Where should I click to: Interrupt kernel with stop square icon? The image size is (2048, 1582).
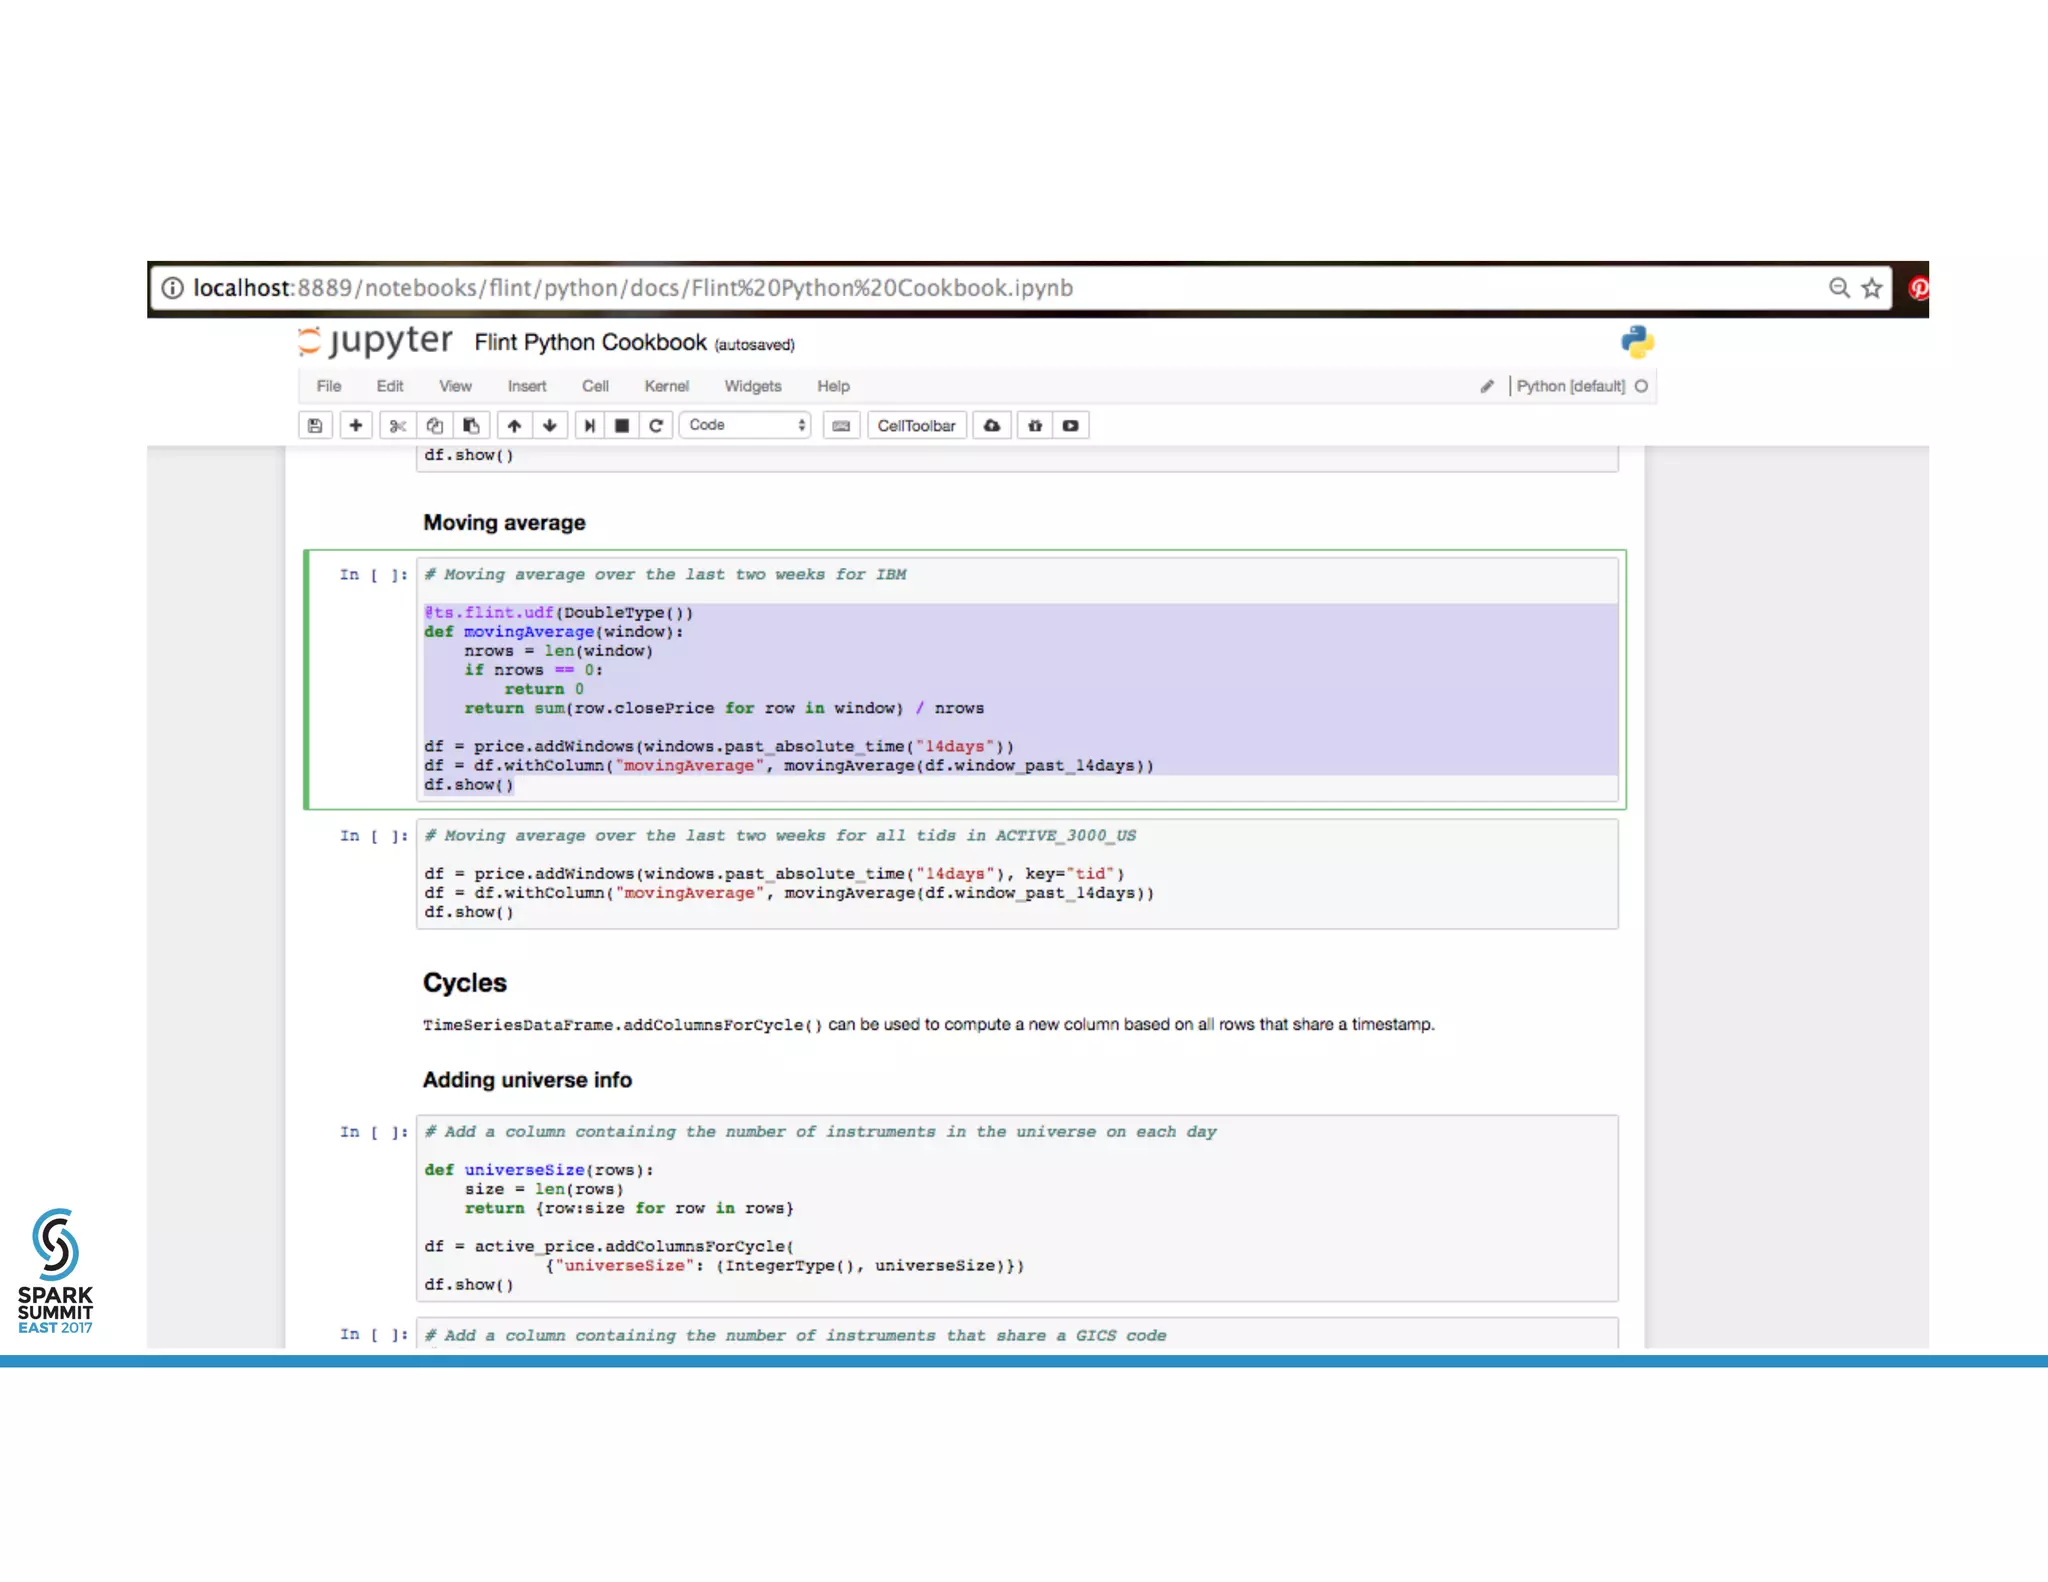tap(622, 426)
